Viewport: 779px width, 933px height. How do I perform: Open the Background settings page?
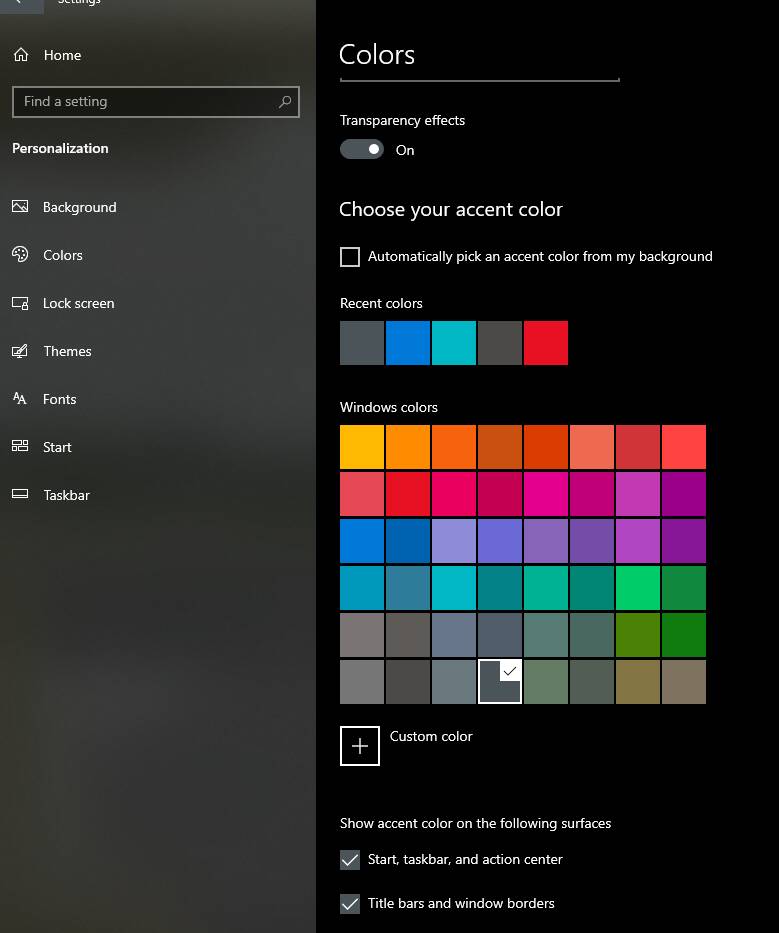[x=79, y=207]
